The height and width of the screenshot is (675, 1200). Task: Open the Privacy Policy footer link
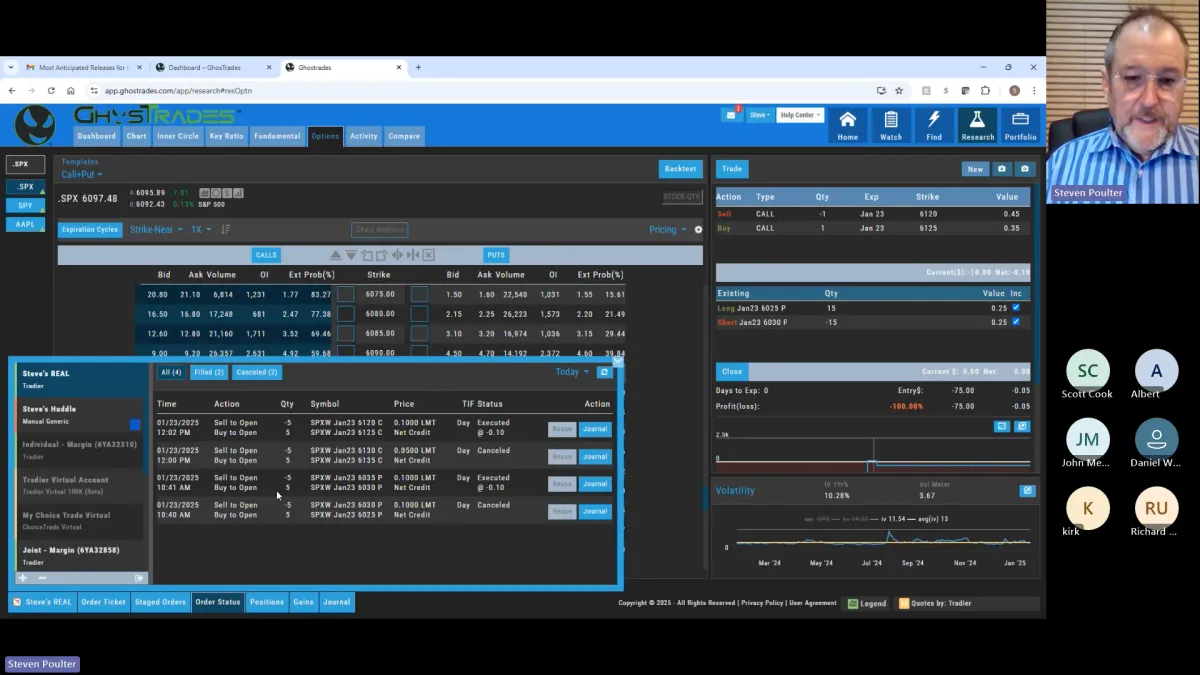pyautogui.click(x=762, y=603)
